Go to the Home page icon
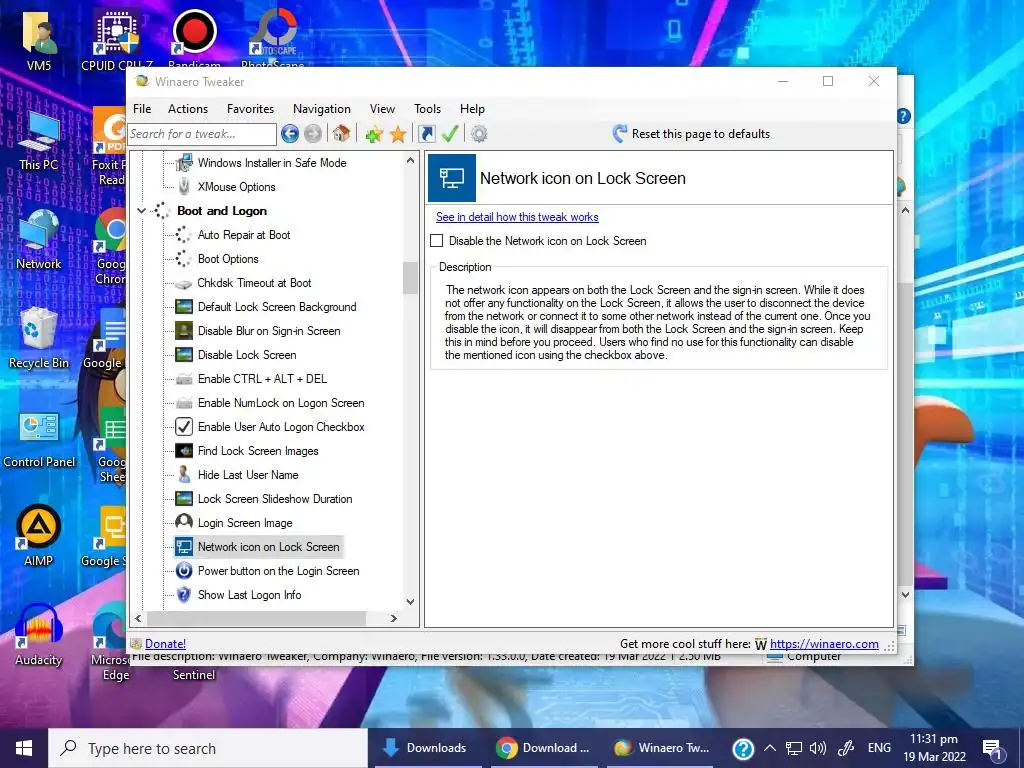This screenshot has width=1024, height=768. tap(341, 134)
